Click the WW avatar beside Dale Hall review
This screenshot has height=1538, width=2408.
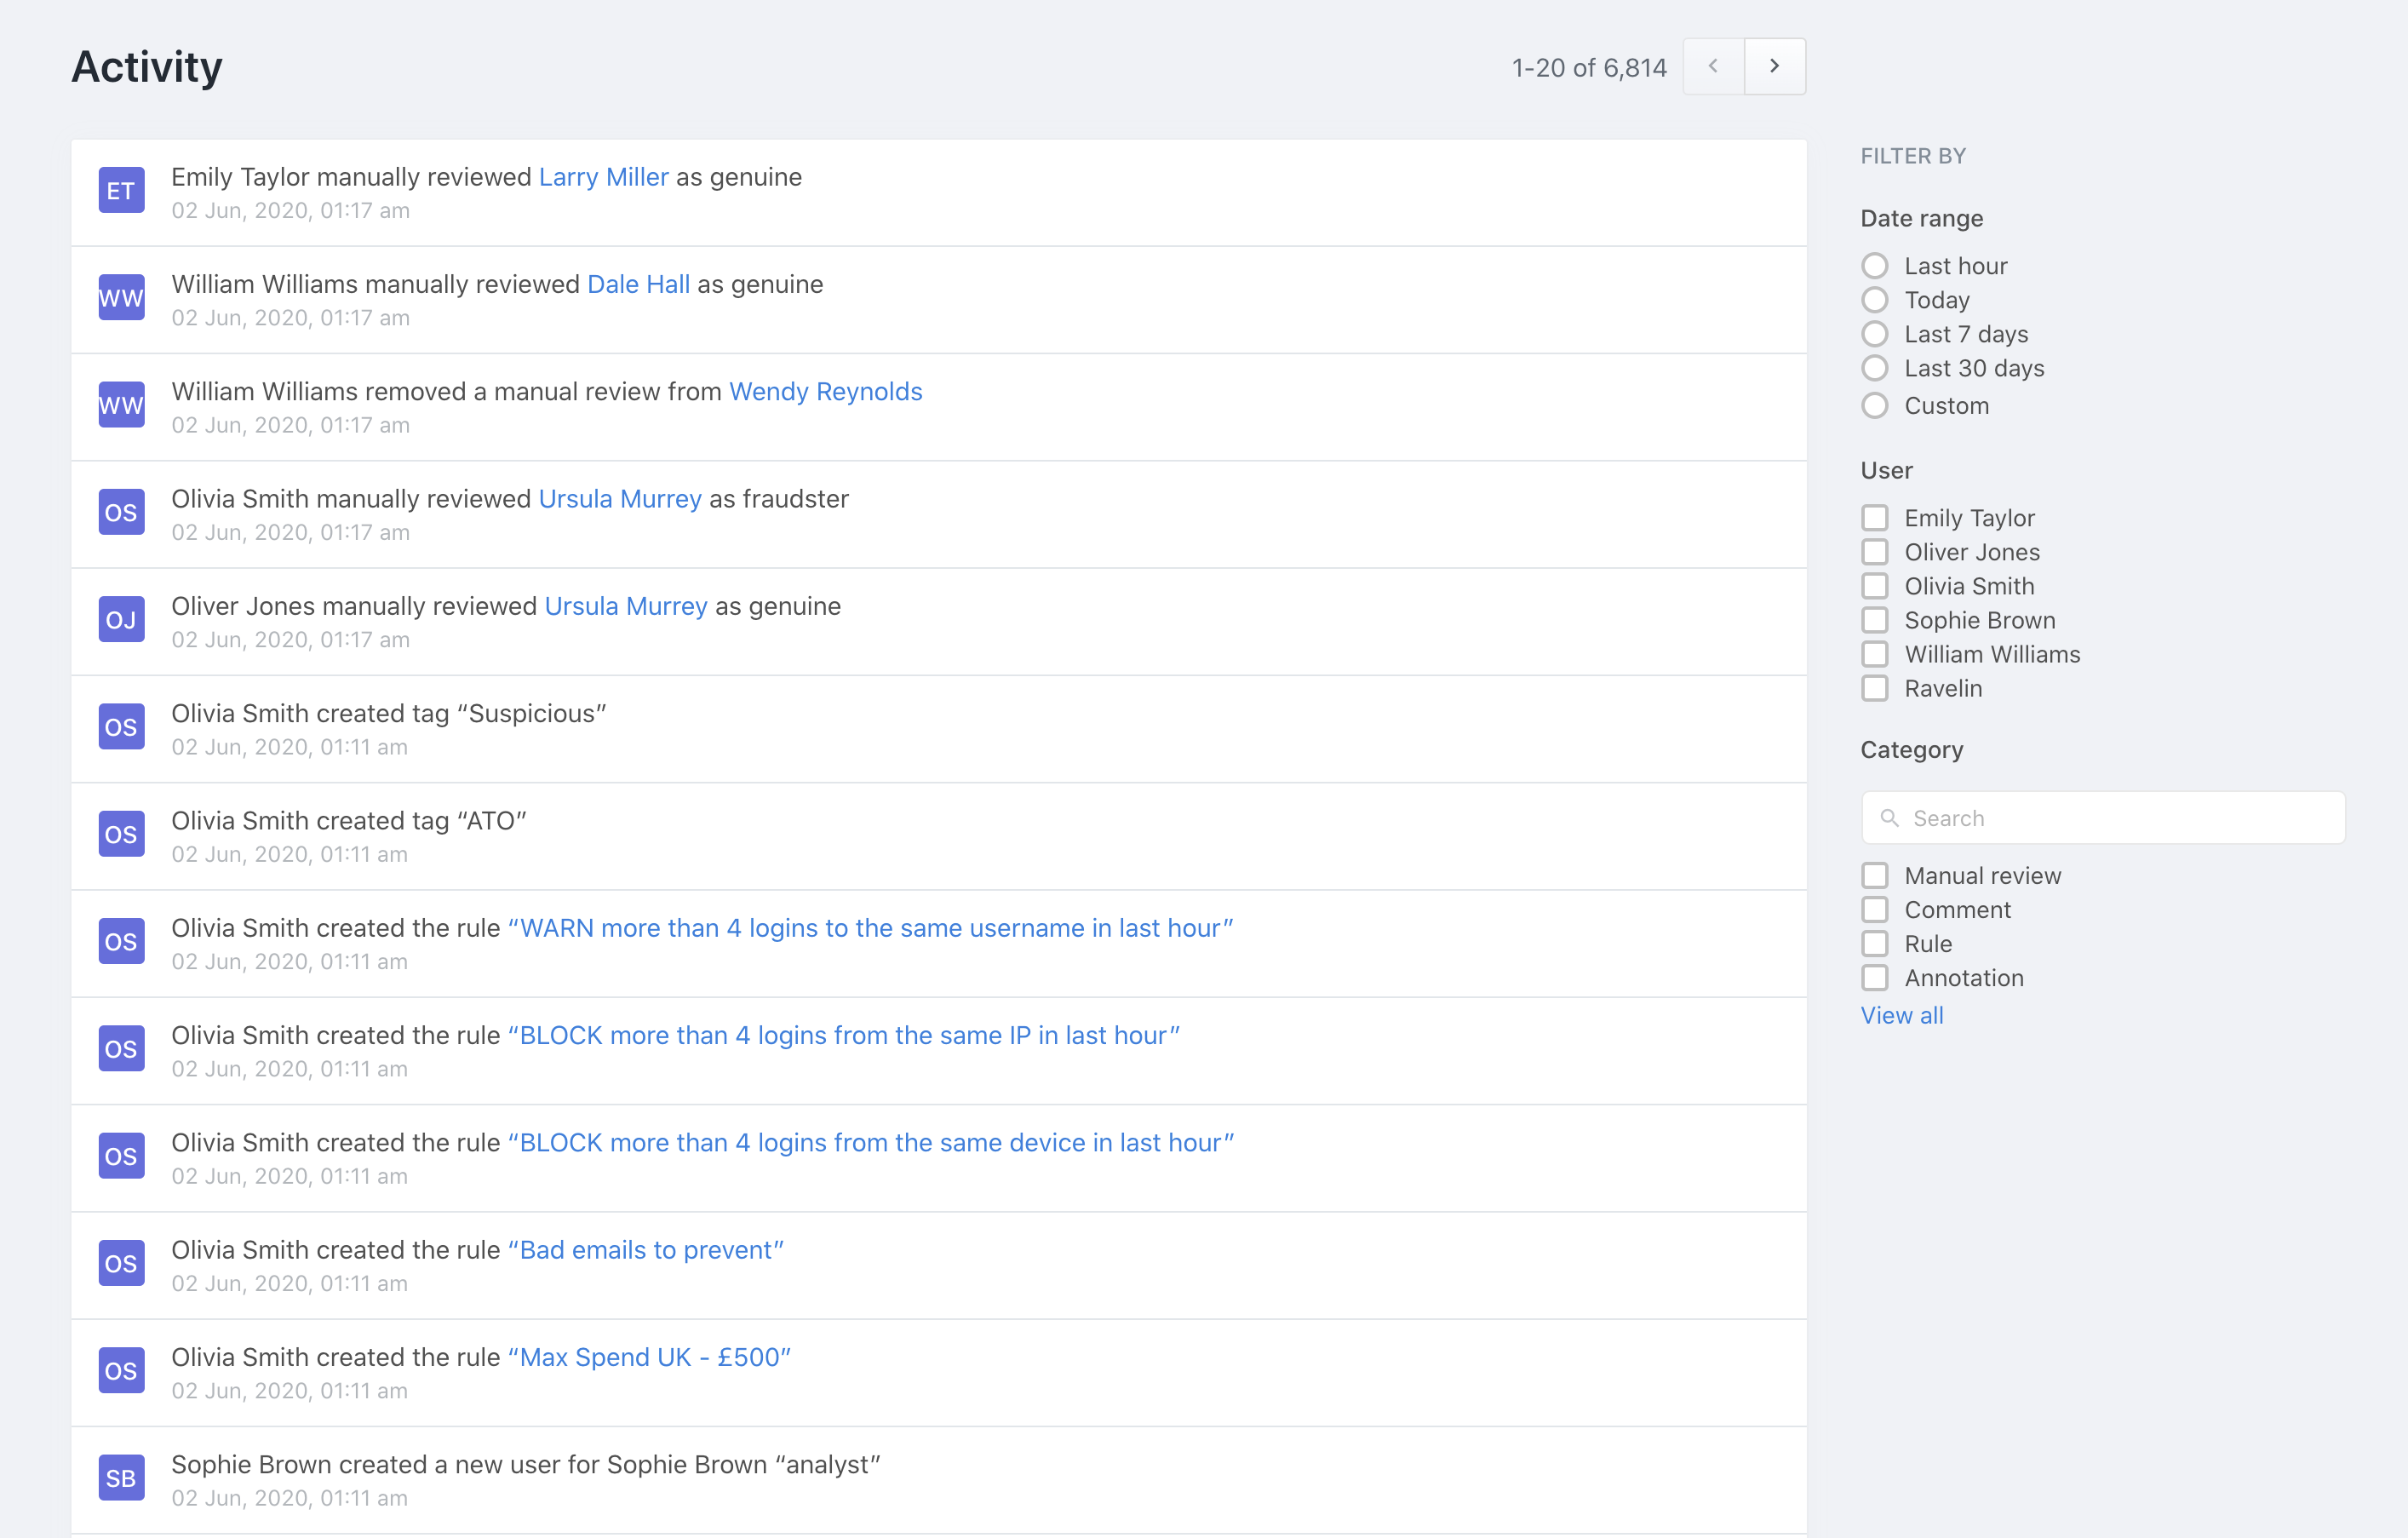(x=121, y=298)
